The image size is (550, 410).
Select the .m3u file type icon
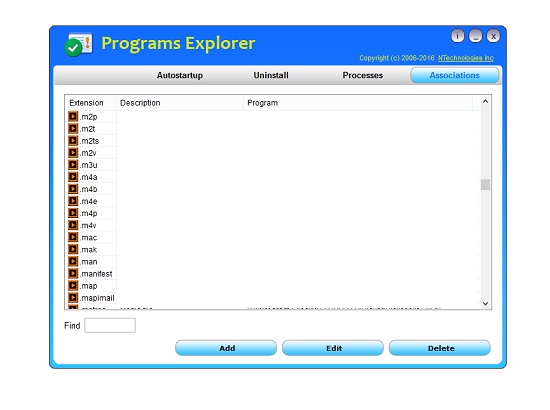(x=73, y=164)
